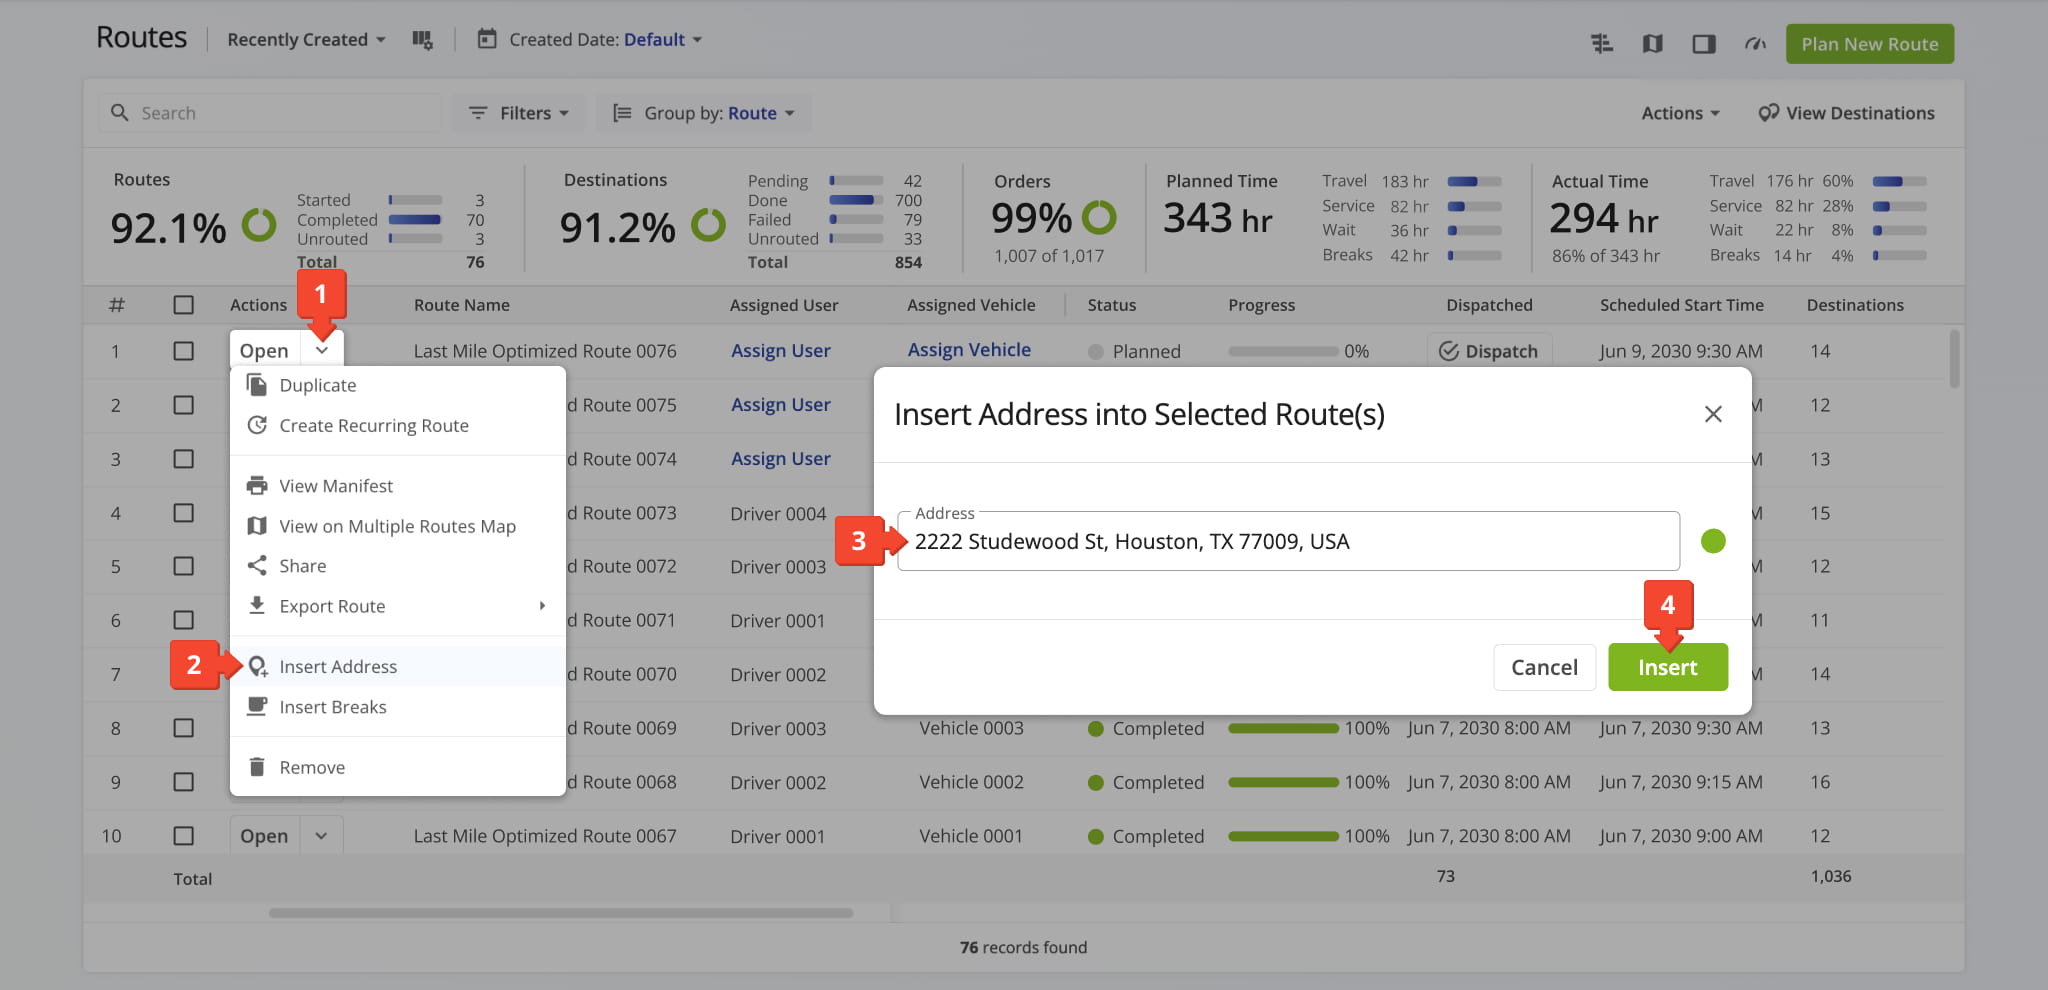Click the green geocode status dot beside the address
This screenshot has height=990, width=2048.
1713,541
